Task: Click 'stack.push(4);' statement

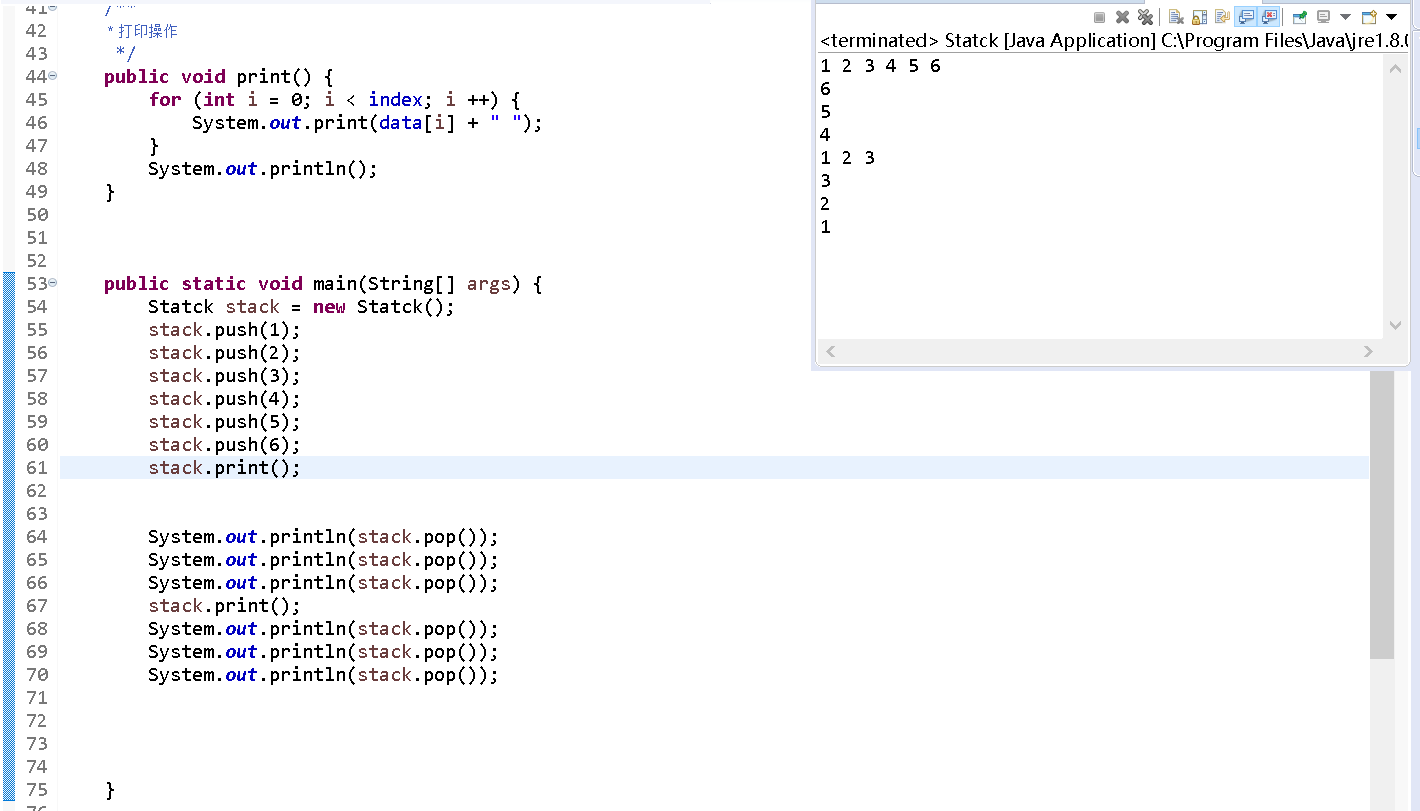Action: click(x=224, y=399)
